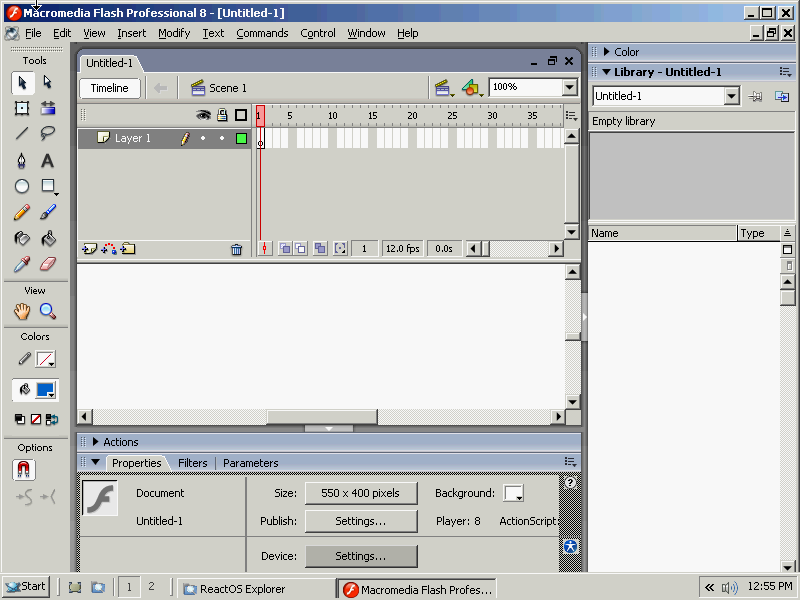Open the Stroke color swatch

tap(45, 360)
